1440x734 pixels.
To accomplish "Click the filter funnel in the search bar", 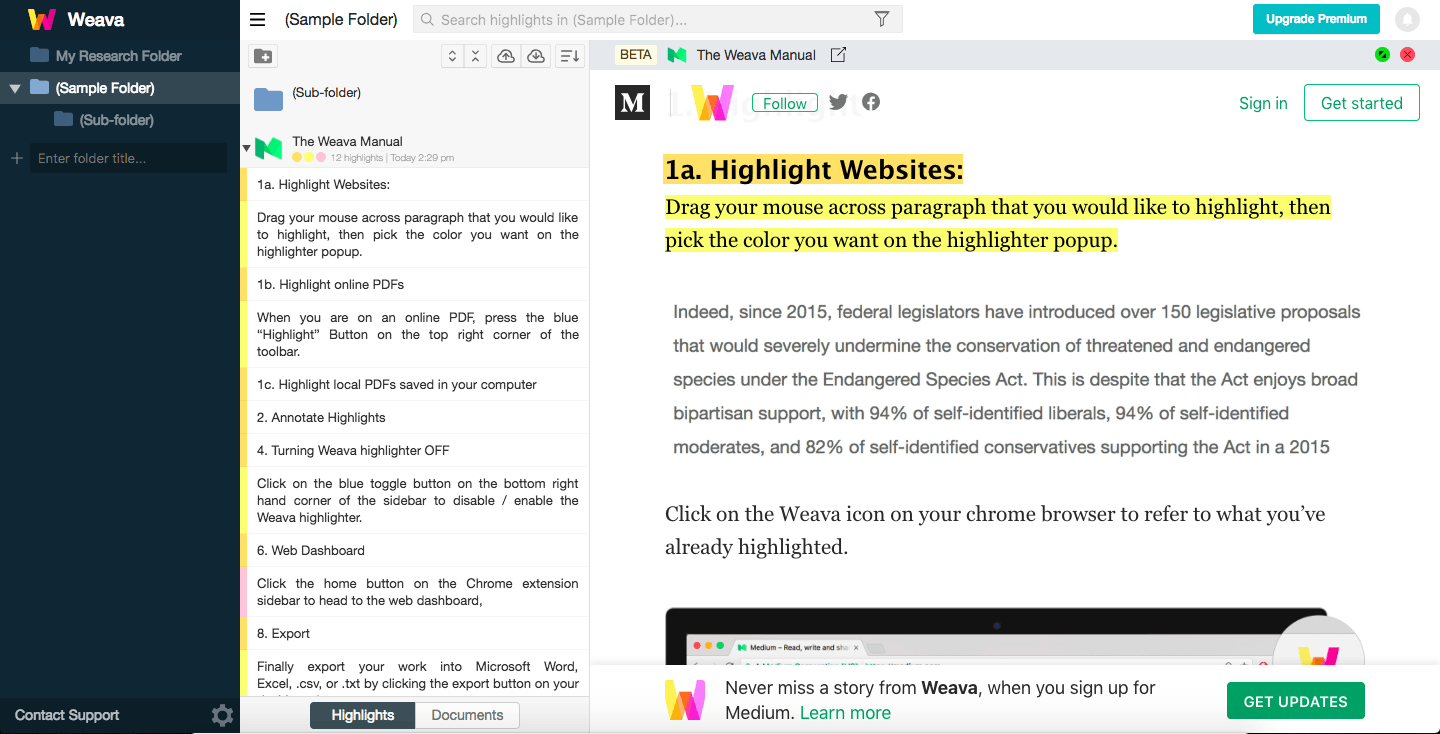I will click(881, 19).
